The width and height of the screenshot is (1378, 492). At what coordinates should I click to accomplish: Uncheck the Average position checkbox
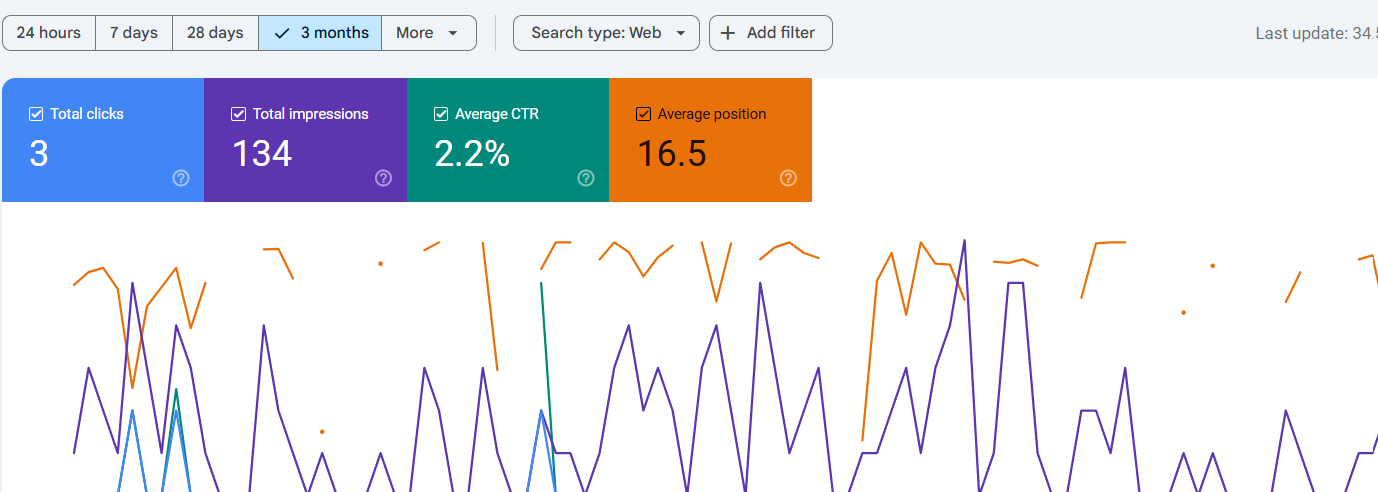click(643, 114)
